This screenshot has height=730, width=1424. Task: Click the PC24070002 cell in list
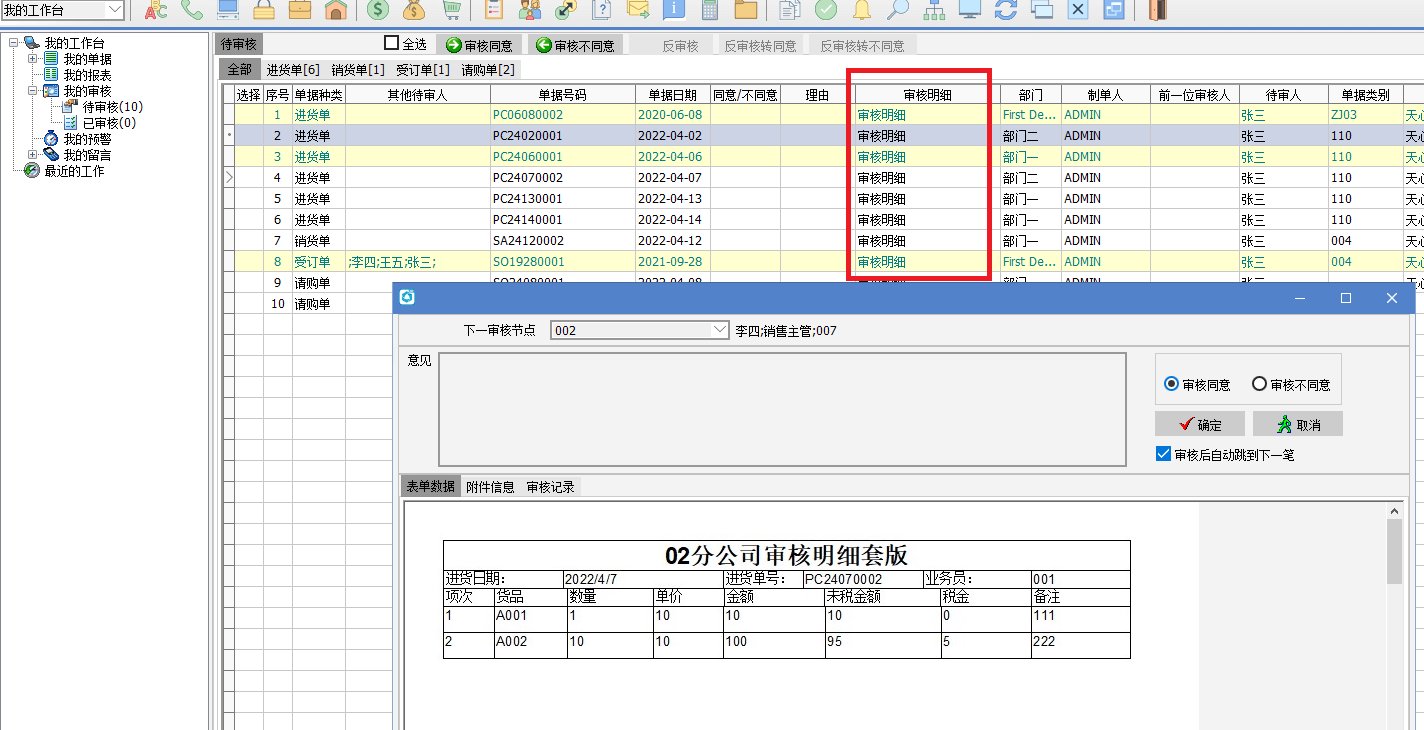pyautogui.click(x=562, y=178)
